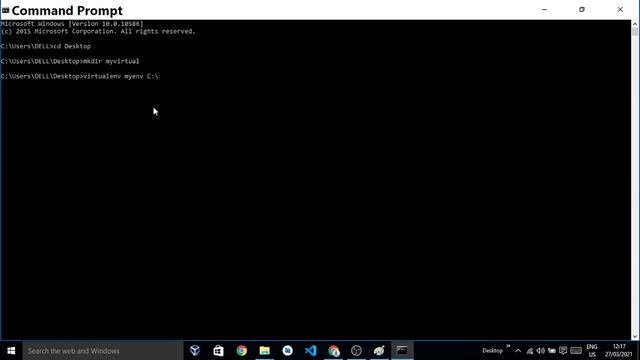640x360 pixels.
Task: Open File Explorer from the taskbar
Action: click(264, 350)
